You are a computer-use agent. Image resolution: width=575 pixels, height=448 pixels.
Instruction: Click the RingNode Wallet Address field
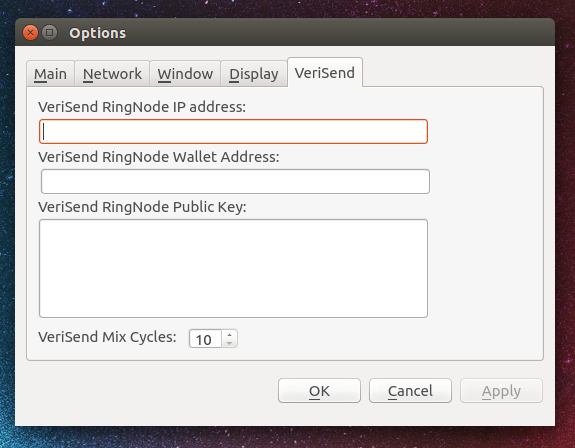pyautogui.click(x=235, y=181)
